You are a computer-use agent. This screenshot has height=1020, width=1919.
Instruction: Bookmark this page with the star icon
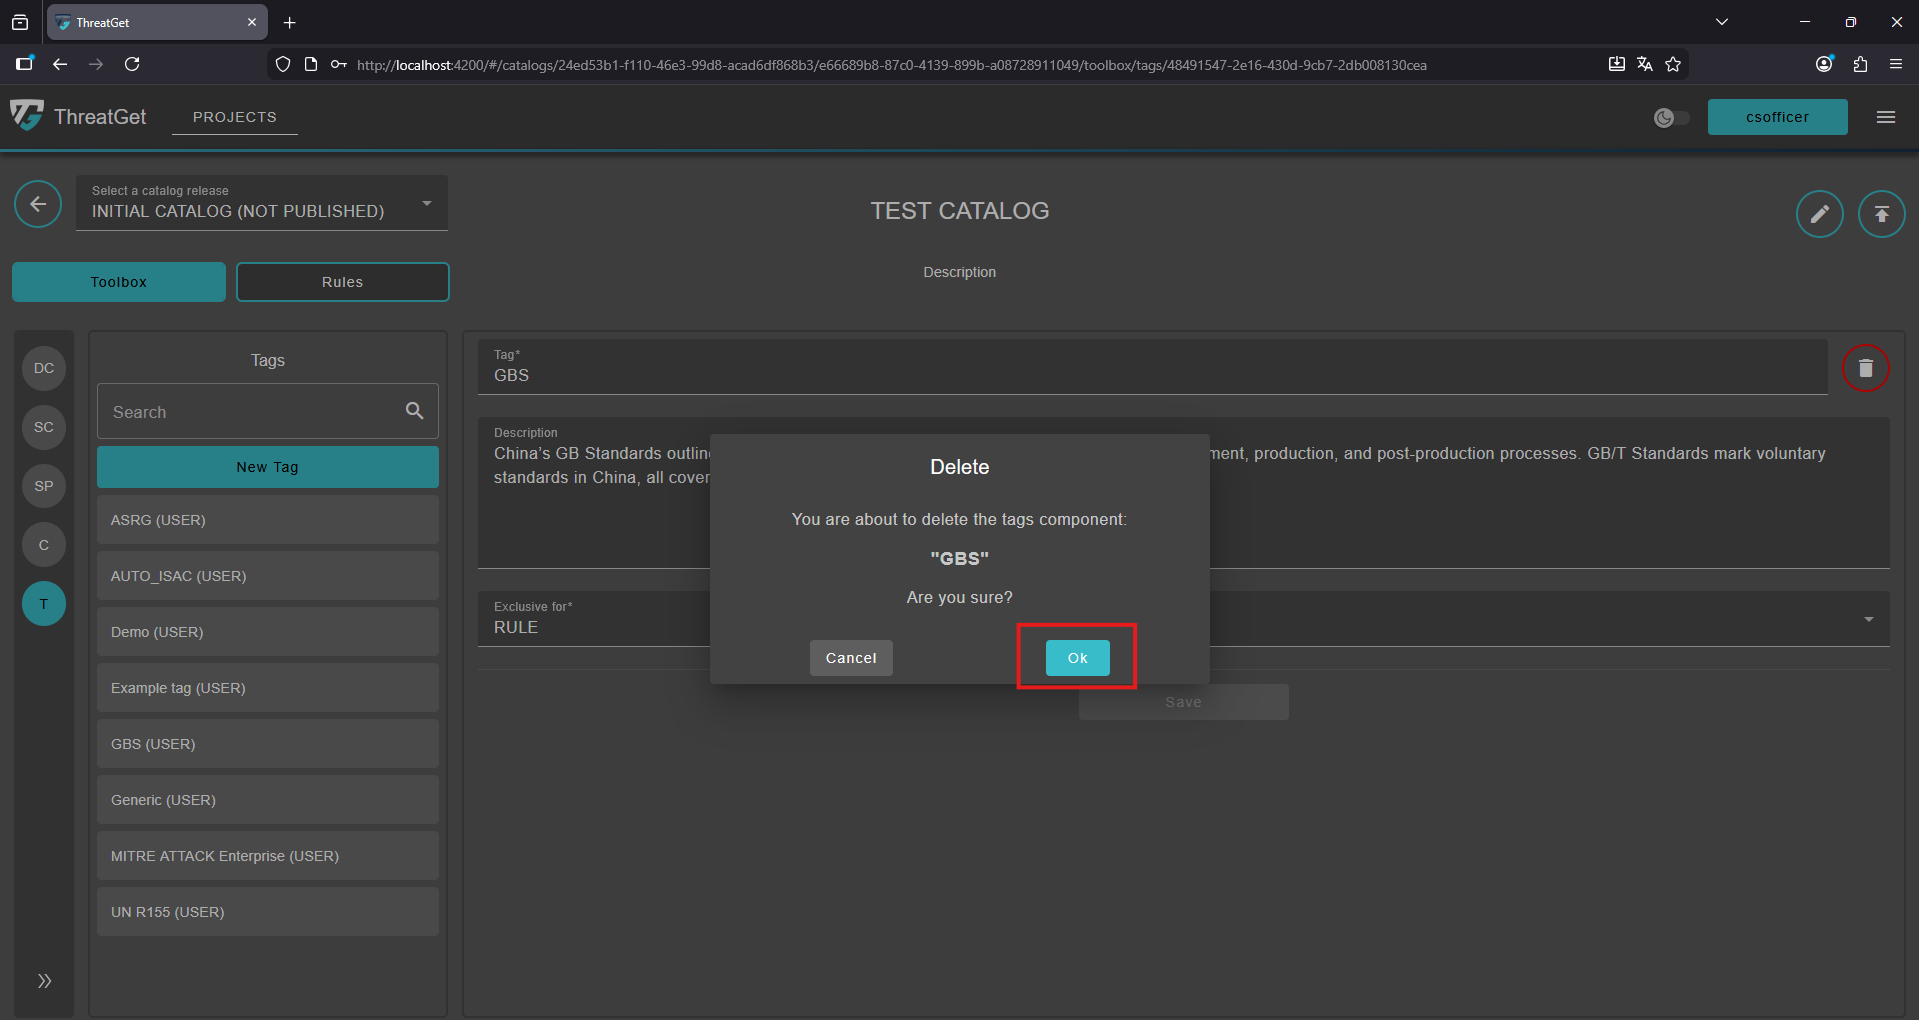1673,65
